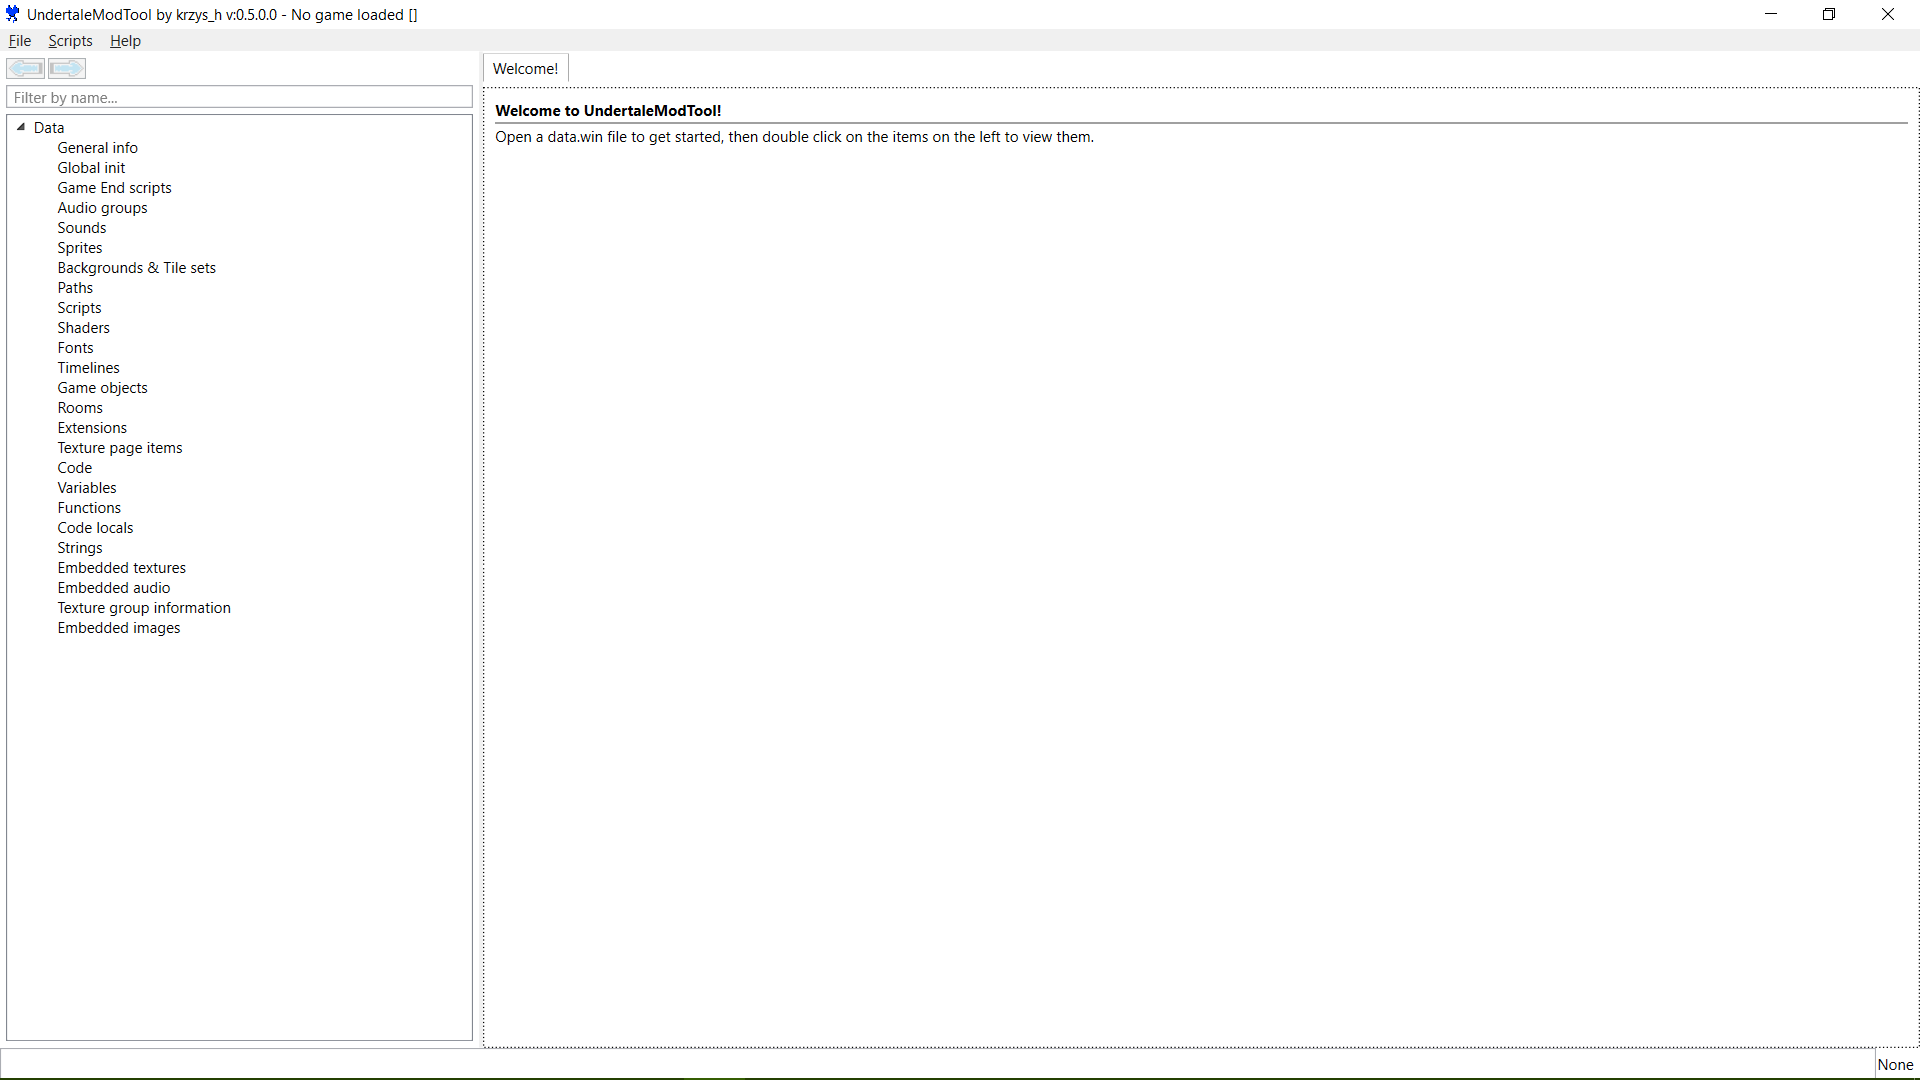Select General info in the tree
Image resolution: width=1920 pixels, height=1080 pixels.
[x=97, y=148]
